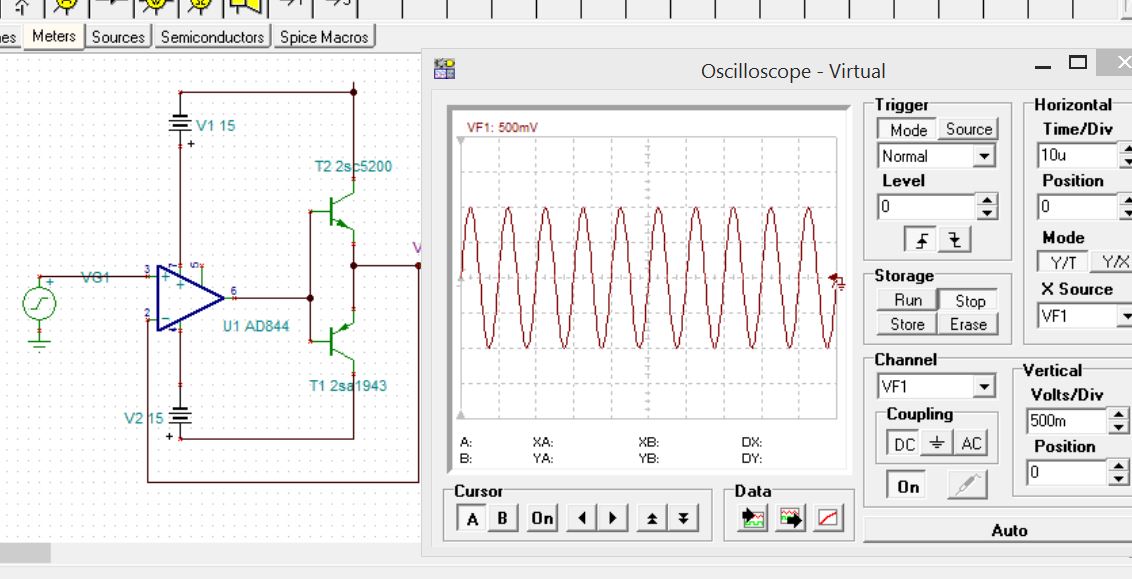Open Spice Macros component tab
Image resolution: width=1132 pixels, height=579 pixels.
pos(324,37)
